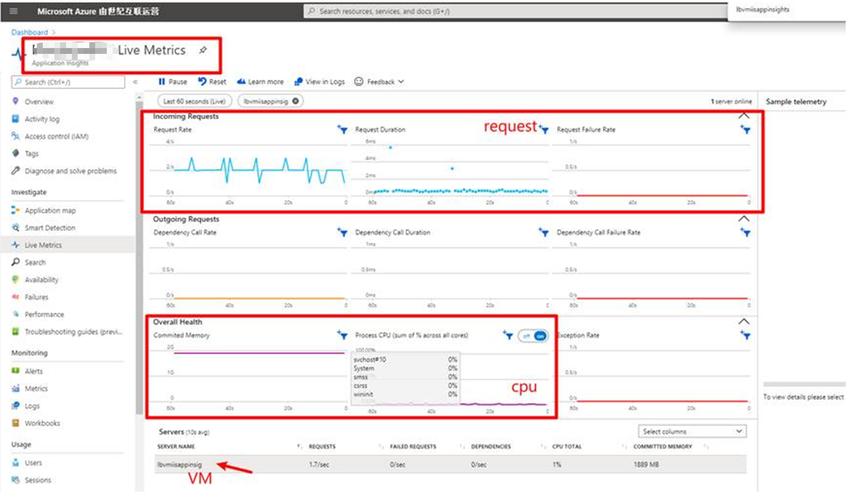852x500 pixels.
Task: Click Last 60 seconds (Live) pill
Action: (195, 101)
